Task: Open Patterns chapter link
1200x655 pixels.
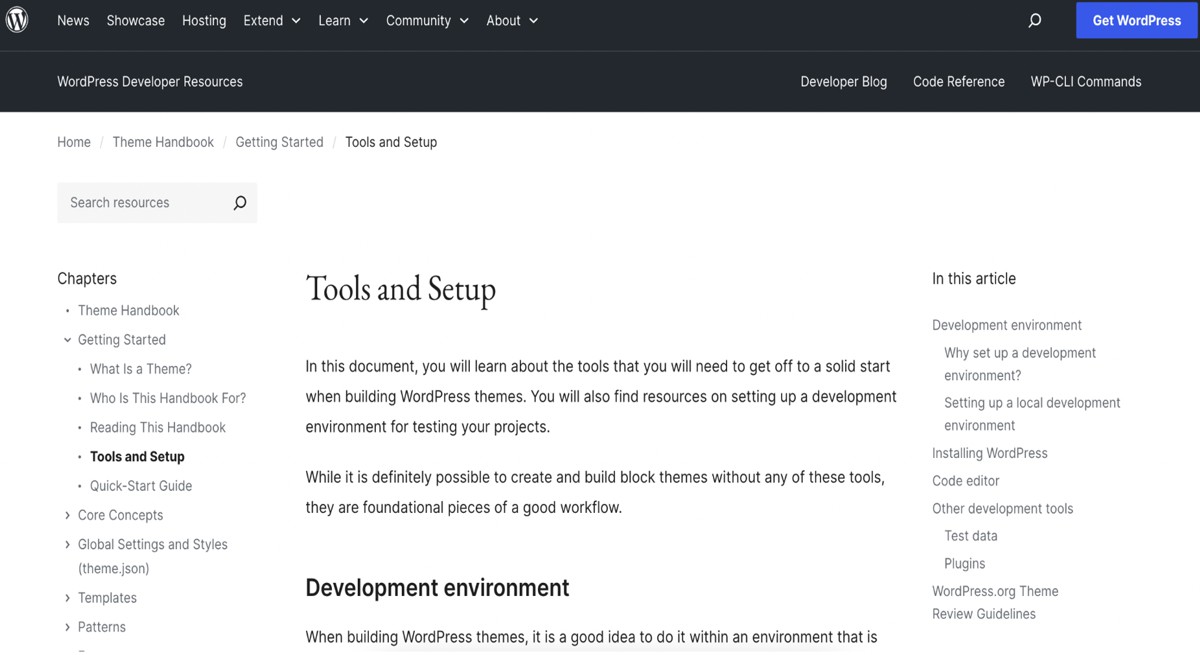Action: [102, 627]
